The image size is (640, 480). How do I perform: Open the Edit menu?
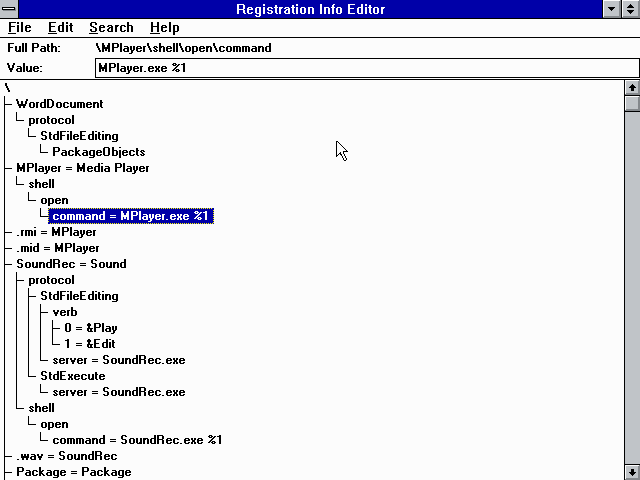coord(60,28)
